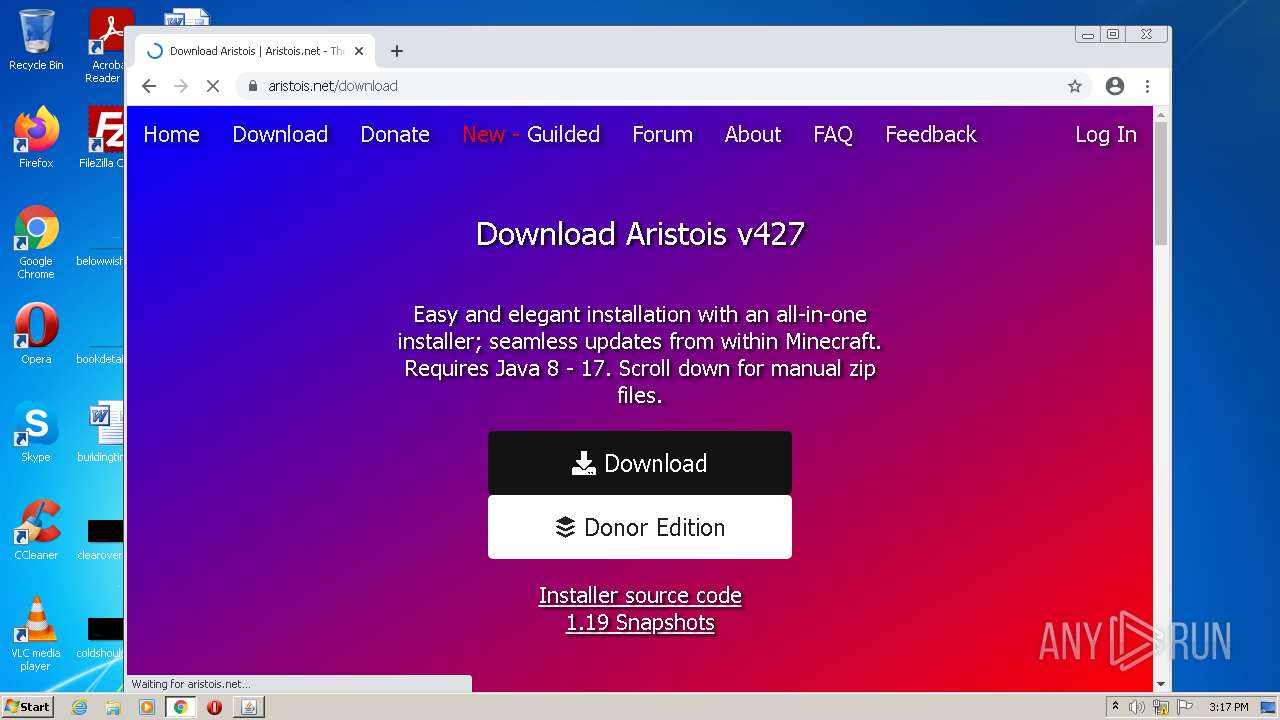Open the Chrome profile account icon
This screenshot has width=1280, height=720.
point(1115,86)
